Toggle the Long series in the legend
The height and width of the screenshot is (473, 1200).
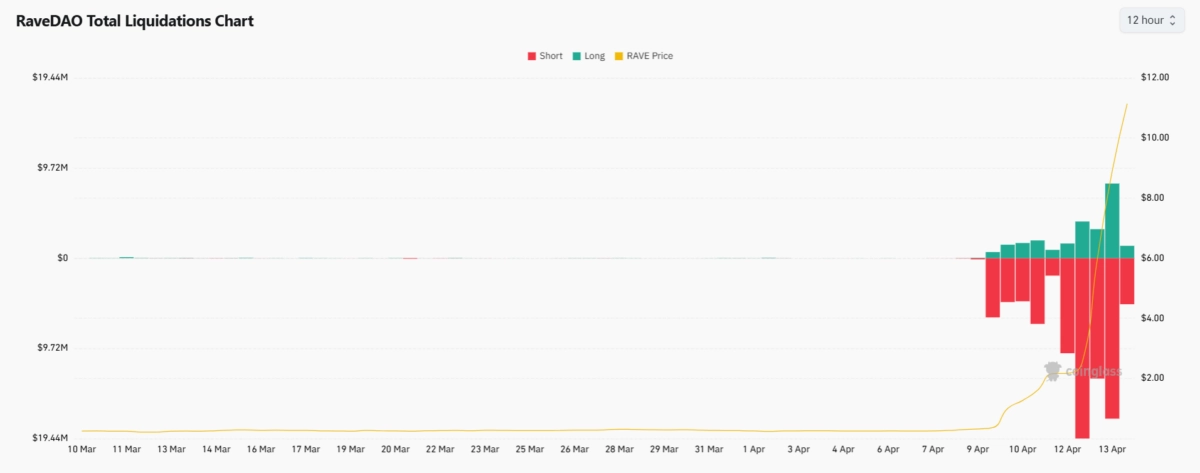coord(594,56)
